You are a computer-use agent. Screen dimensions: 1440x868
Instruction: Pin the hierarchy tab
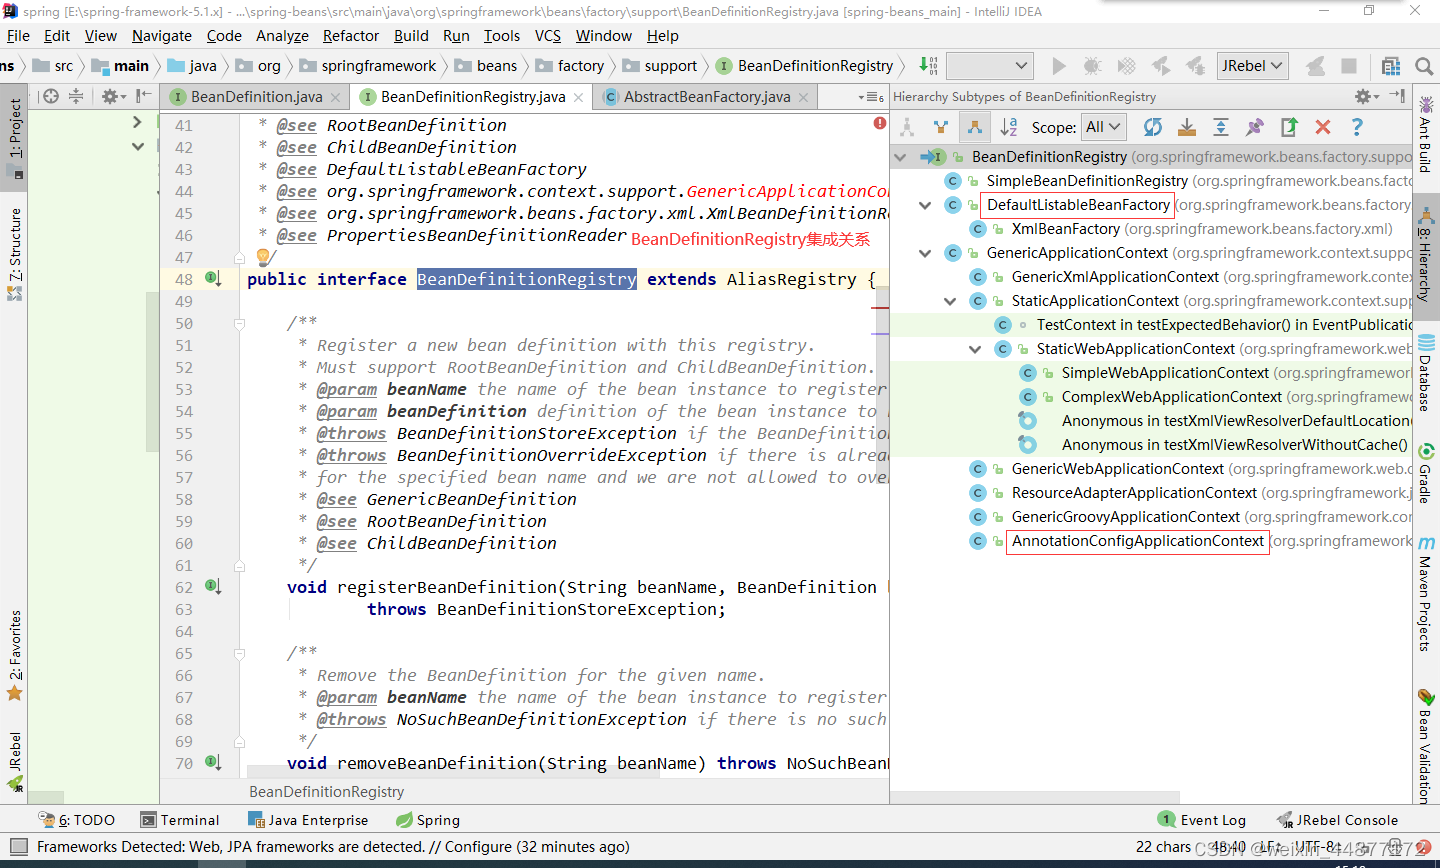click(x=1255, y=127)
